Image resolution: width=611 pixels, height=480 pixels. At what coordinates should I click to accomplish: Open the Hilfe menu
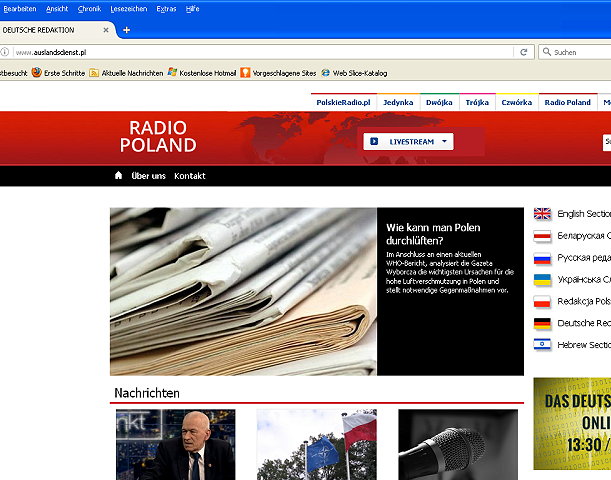(192, 9)
